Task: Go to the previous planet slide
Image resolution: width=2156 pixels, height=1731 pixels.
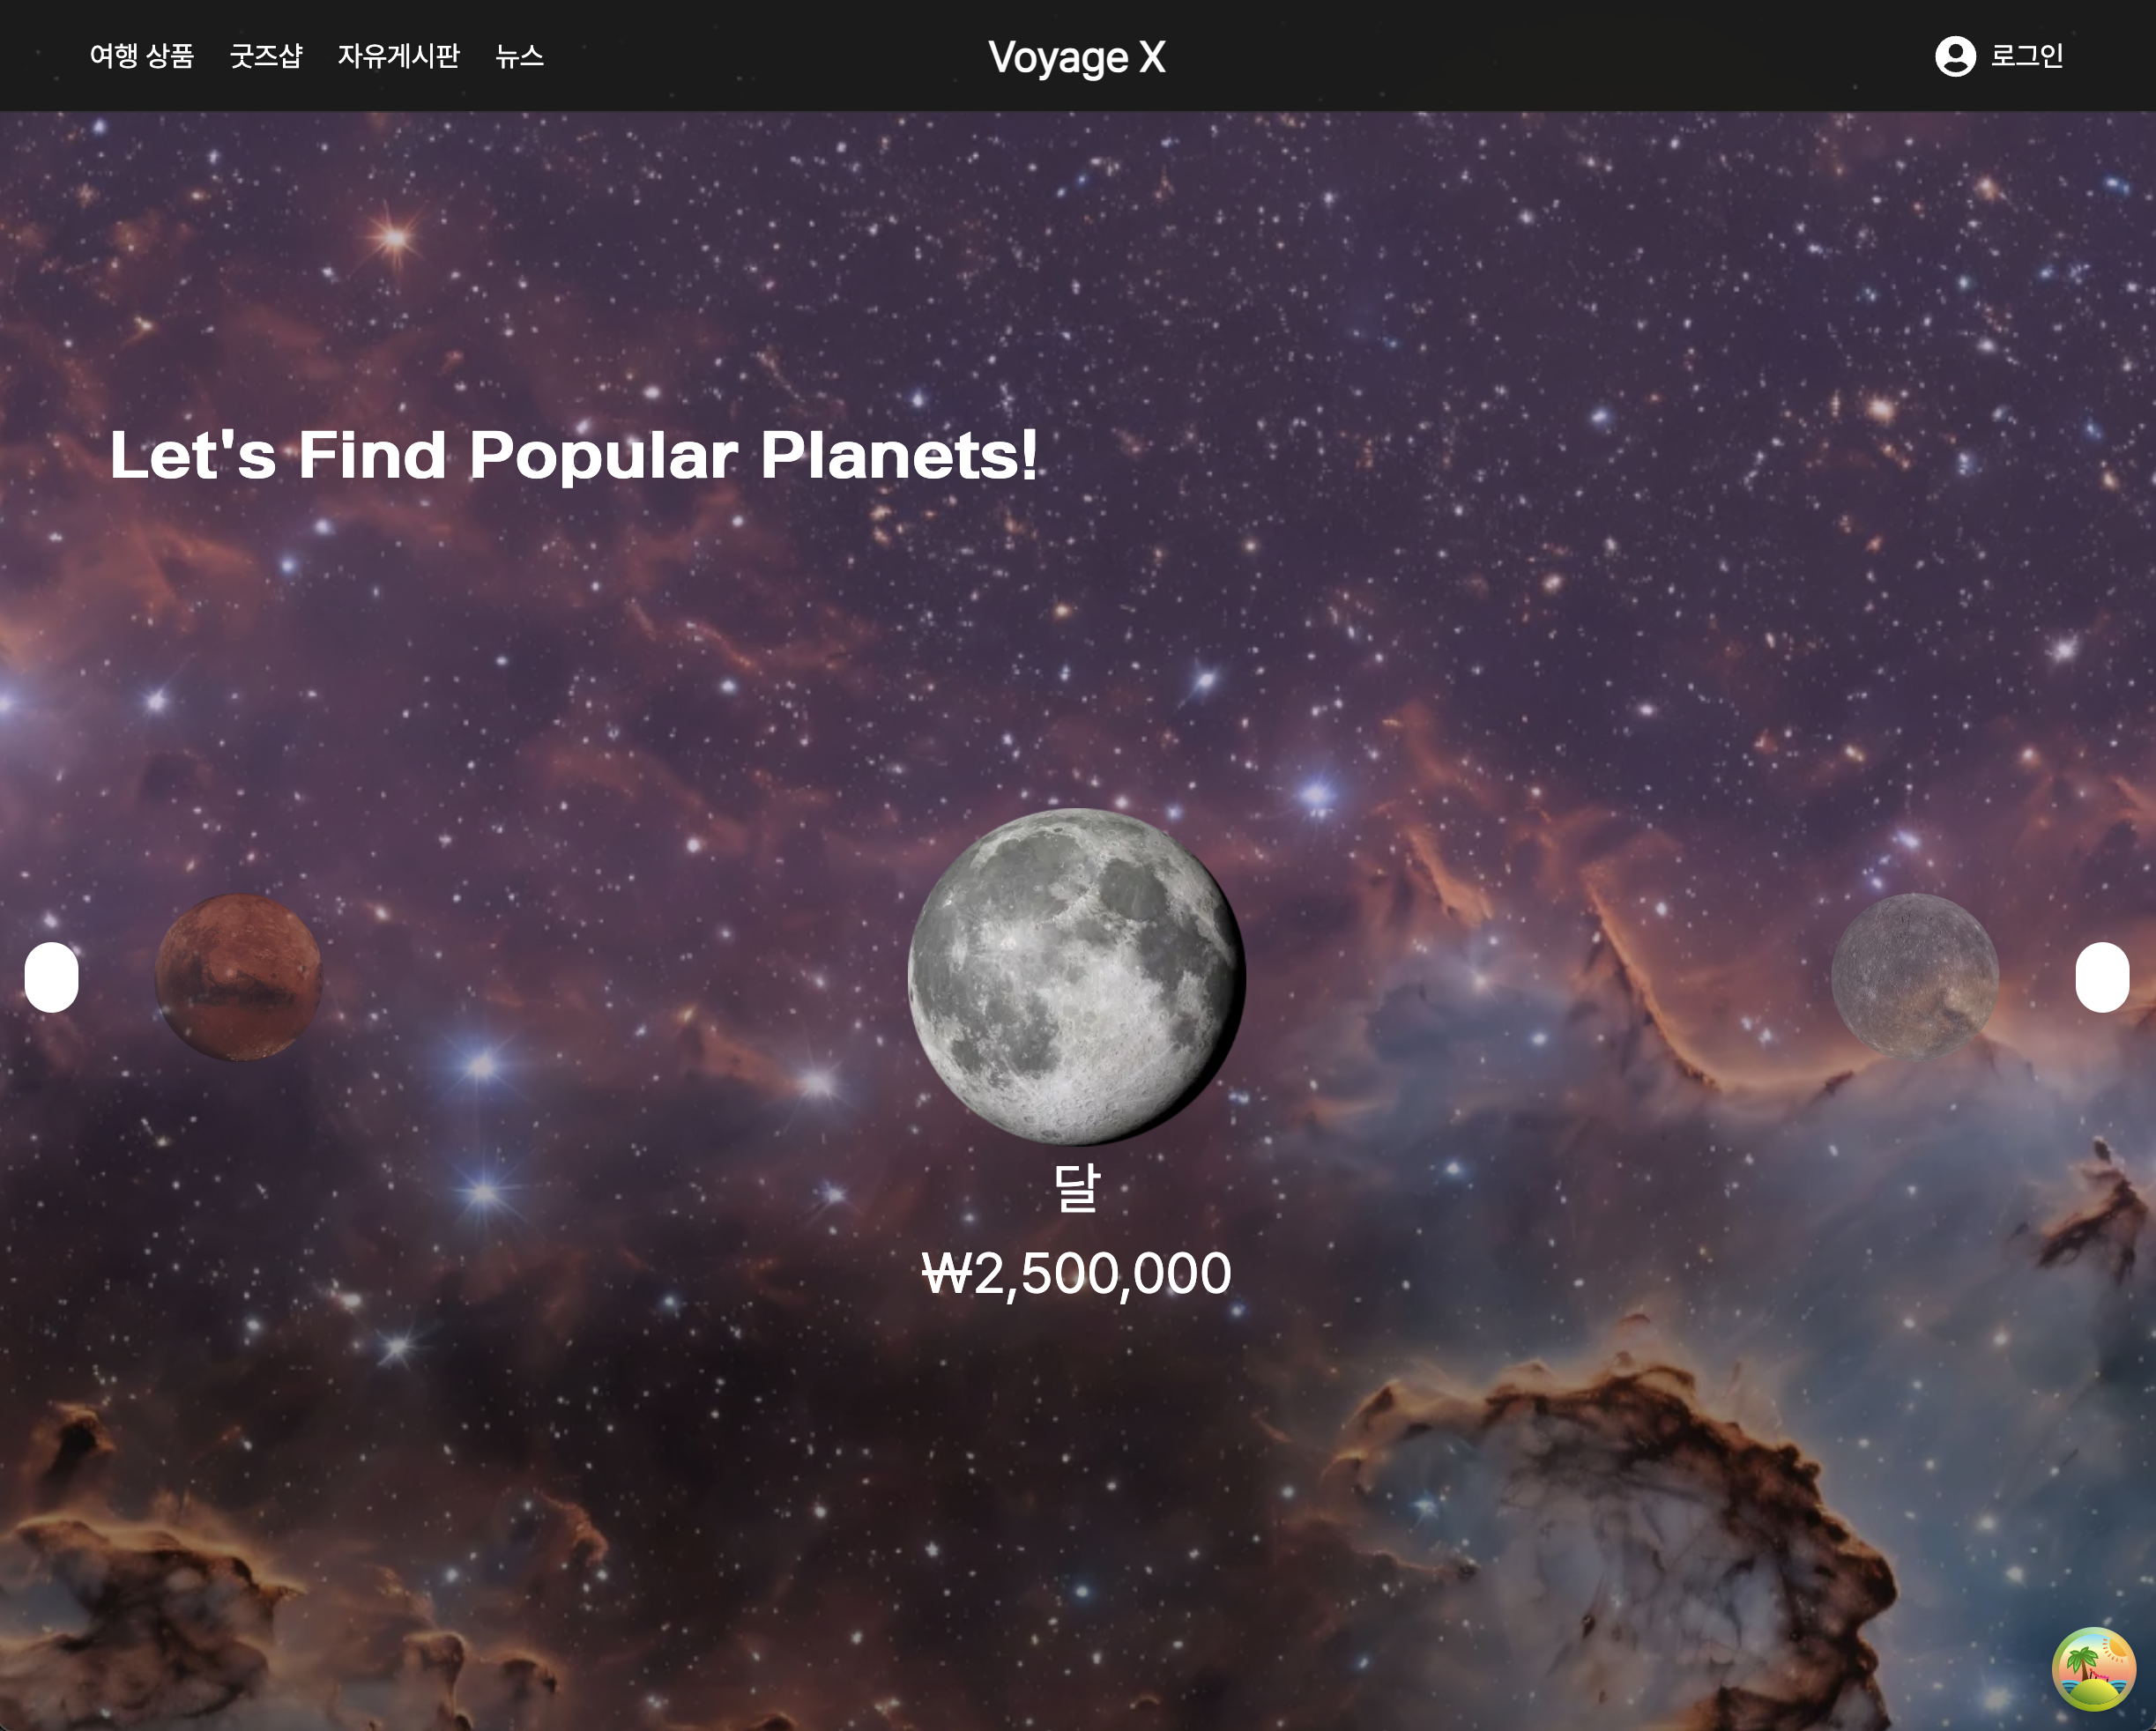Action: tap(51, 977)
